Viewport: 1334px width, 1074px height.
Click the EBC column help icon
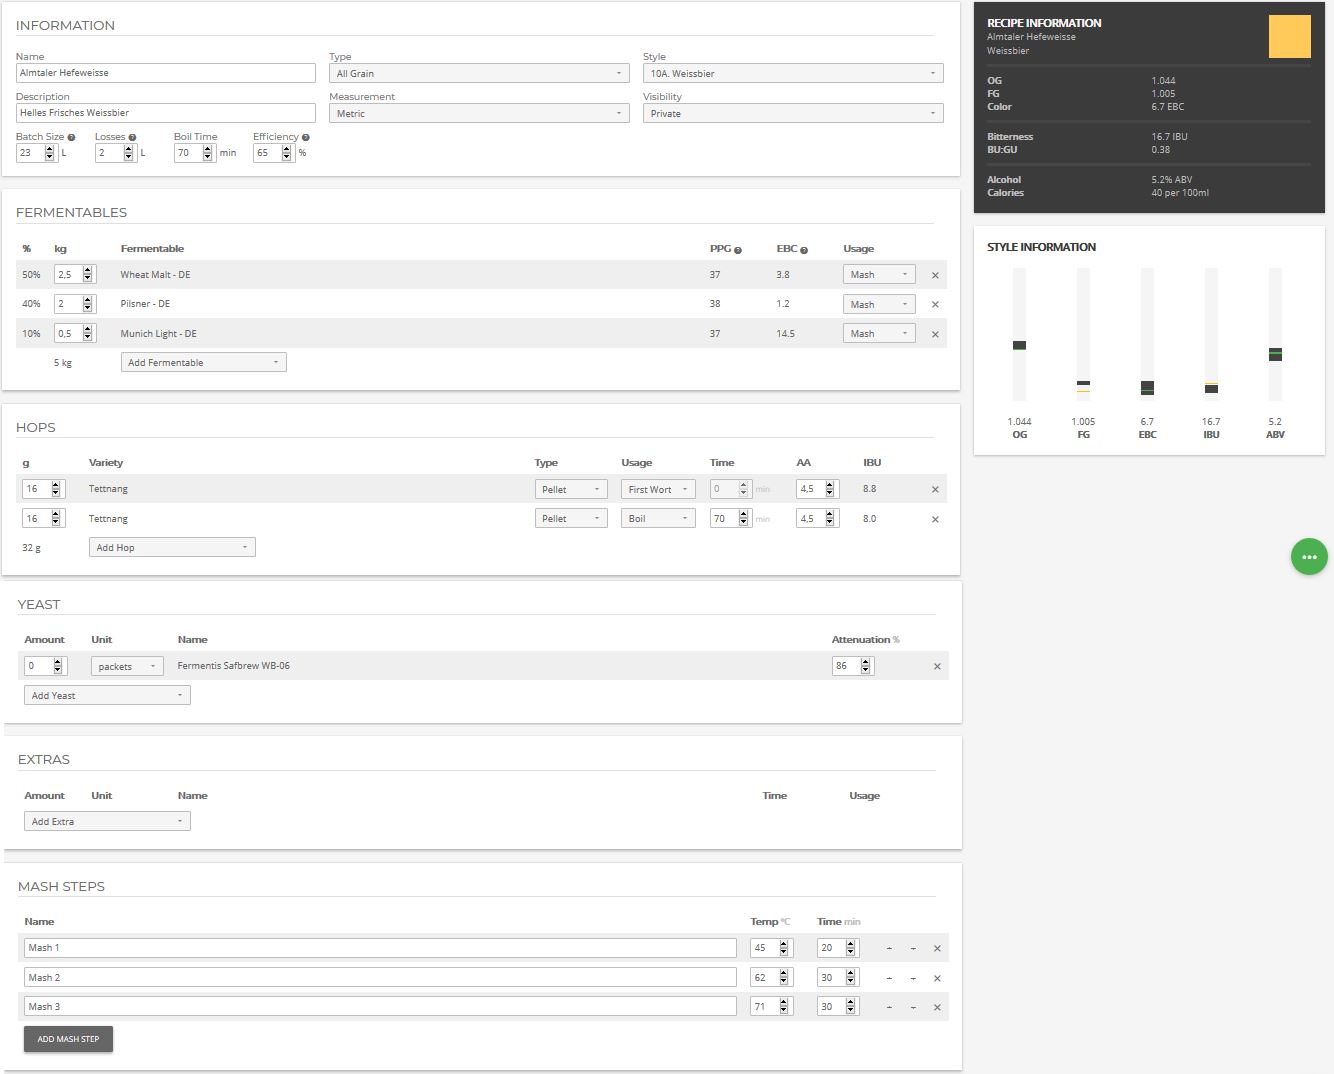pyautogui.click(x=804, y=250)
